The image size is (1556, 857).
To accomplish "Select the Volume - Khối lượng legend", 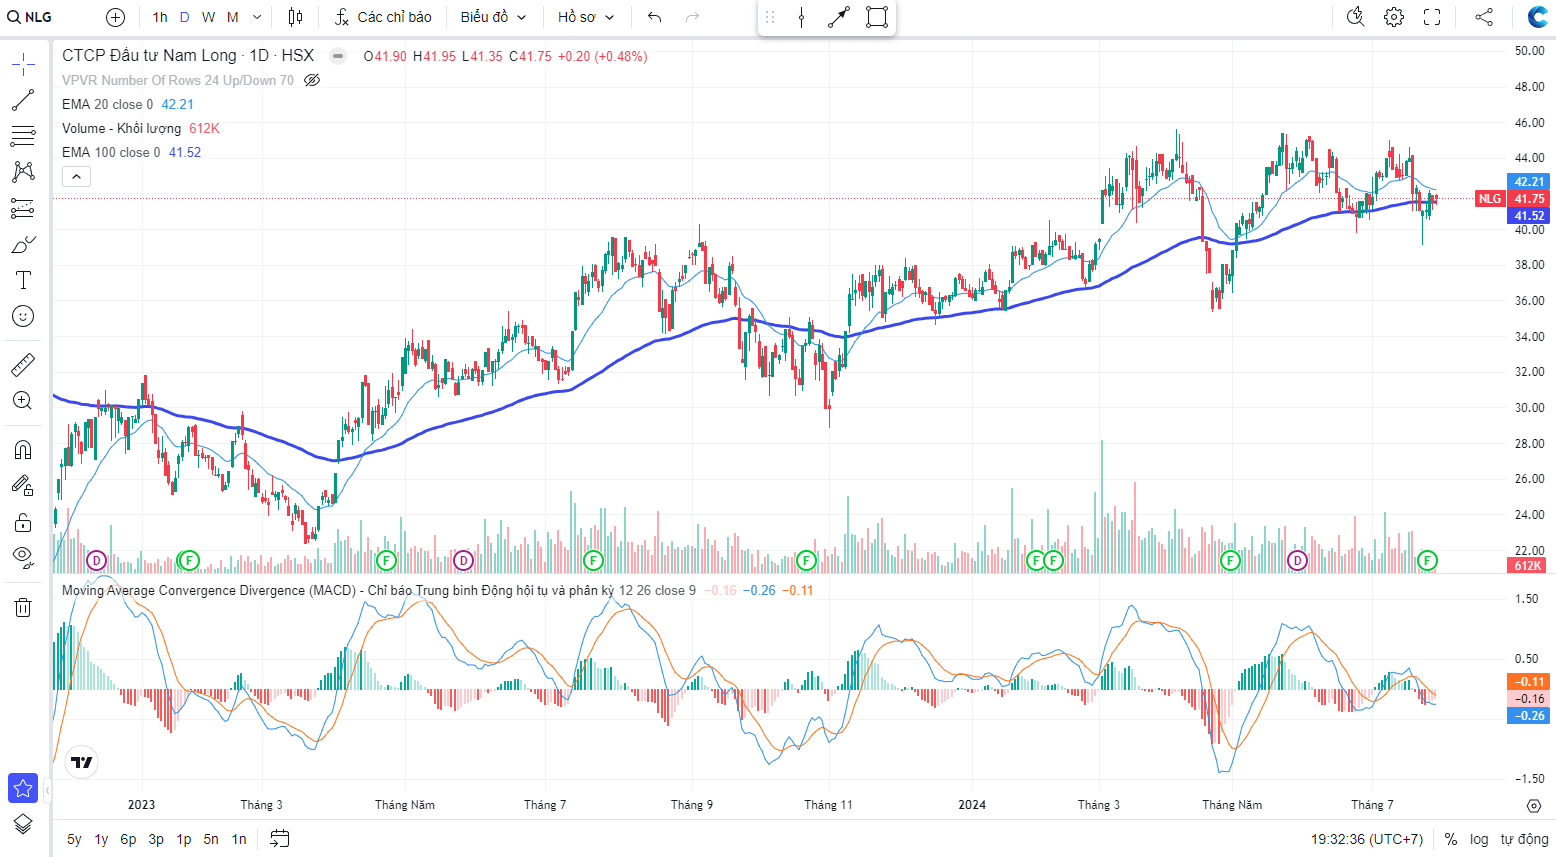I will [x=122, y=128].
